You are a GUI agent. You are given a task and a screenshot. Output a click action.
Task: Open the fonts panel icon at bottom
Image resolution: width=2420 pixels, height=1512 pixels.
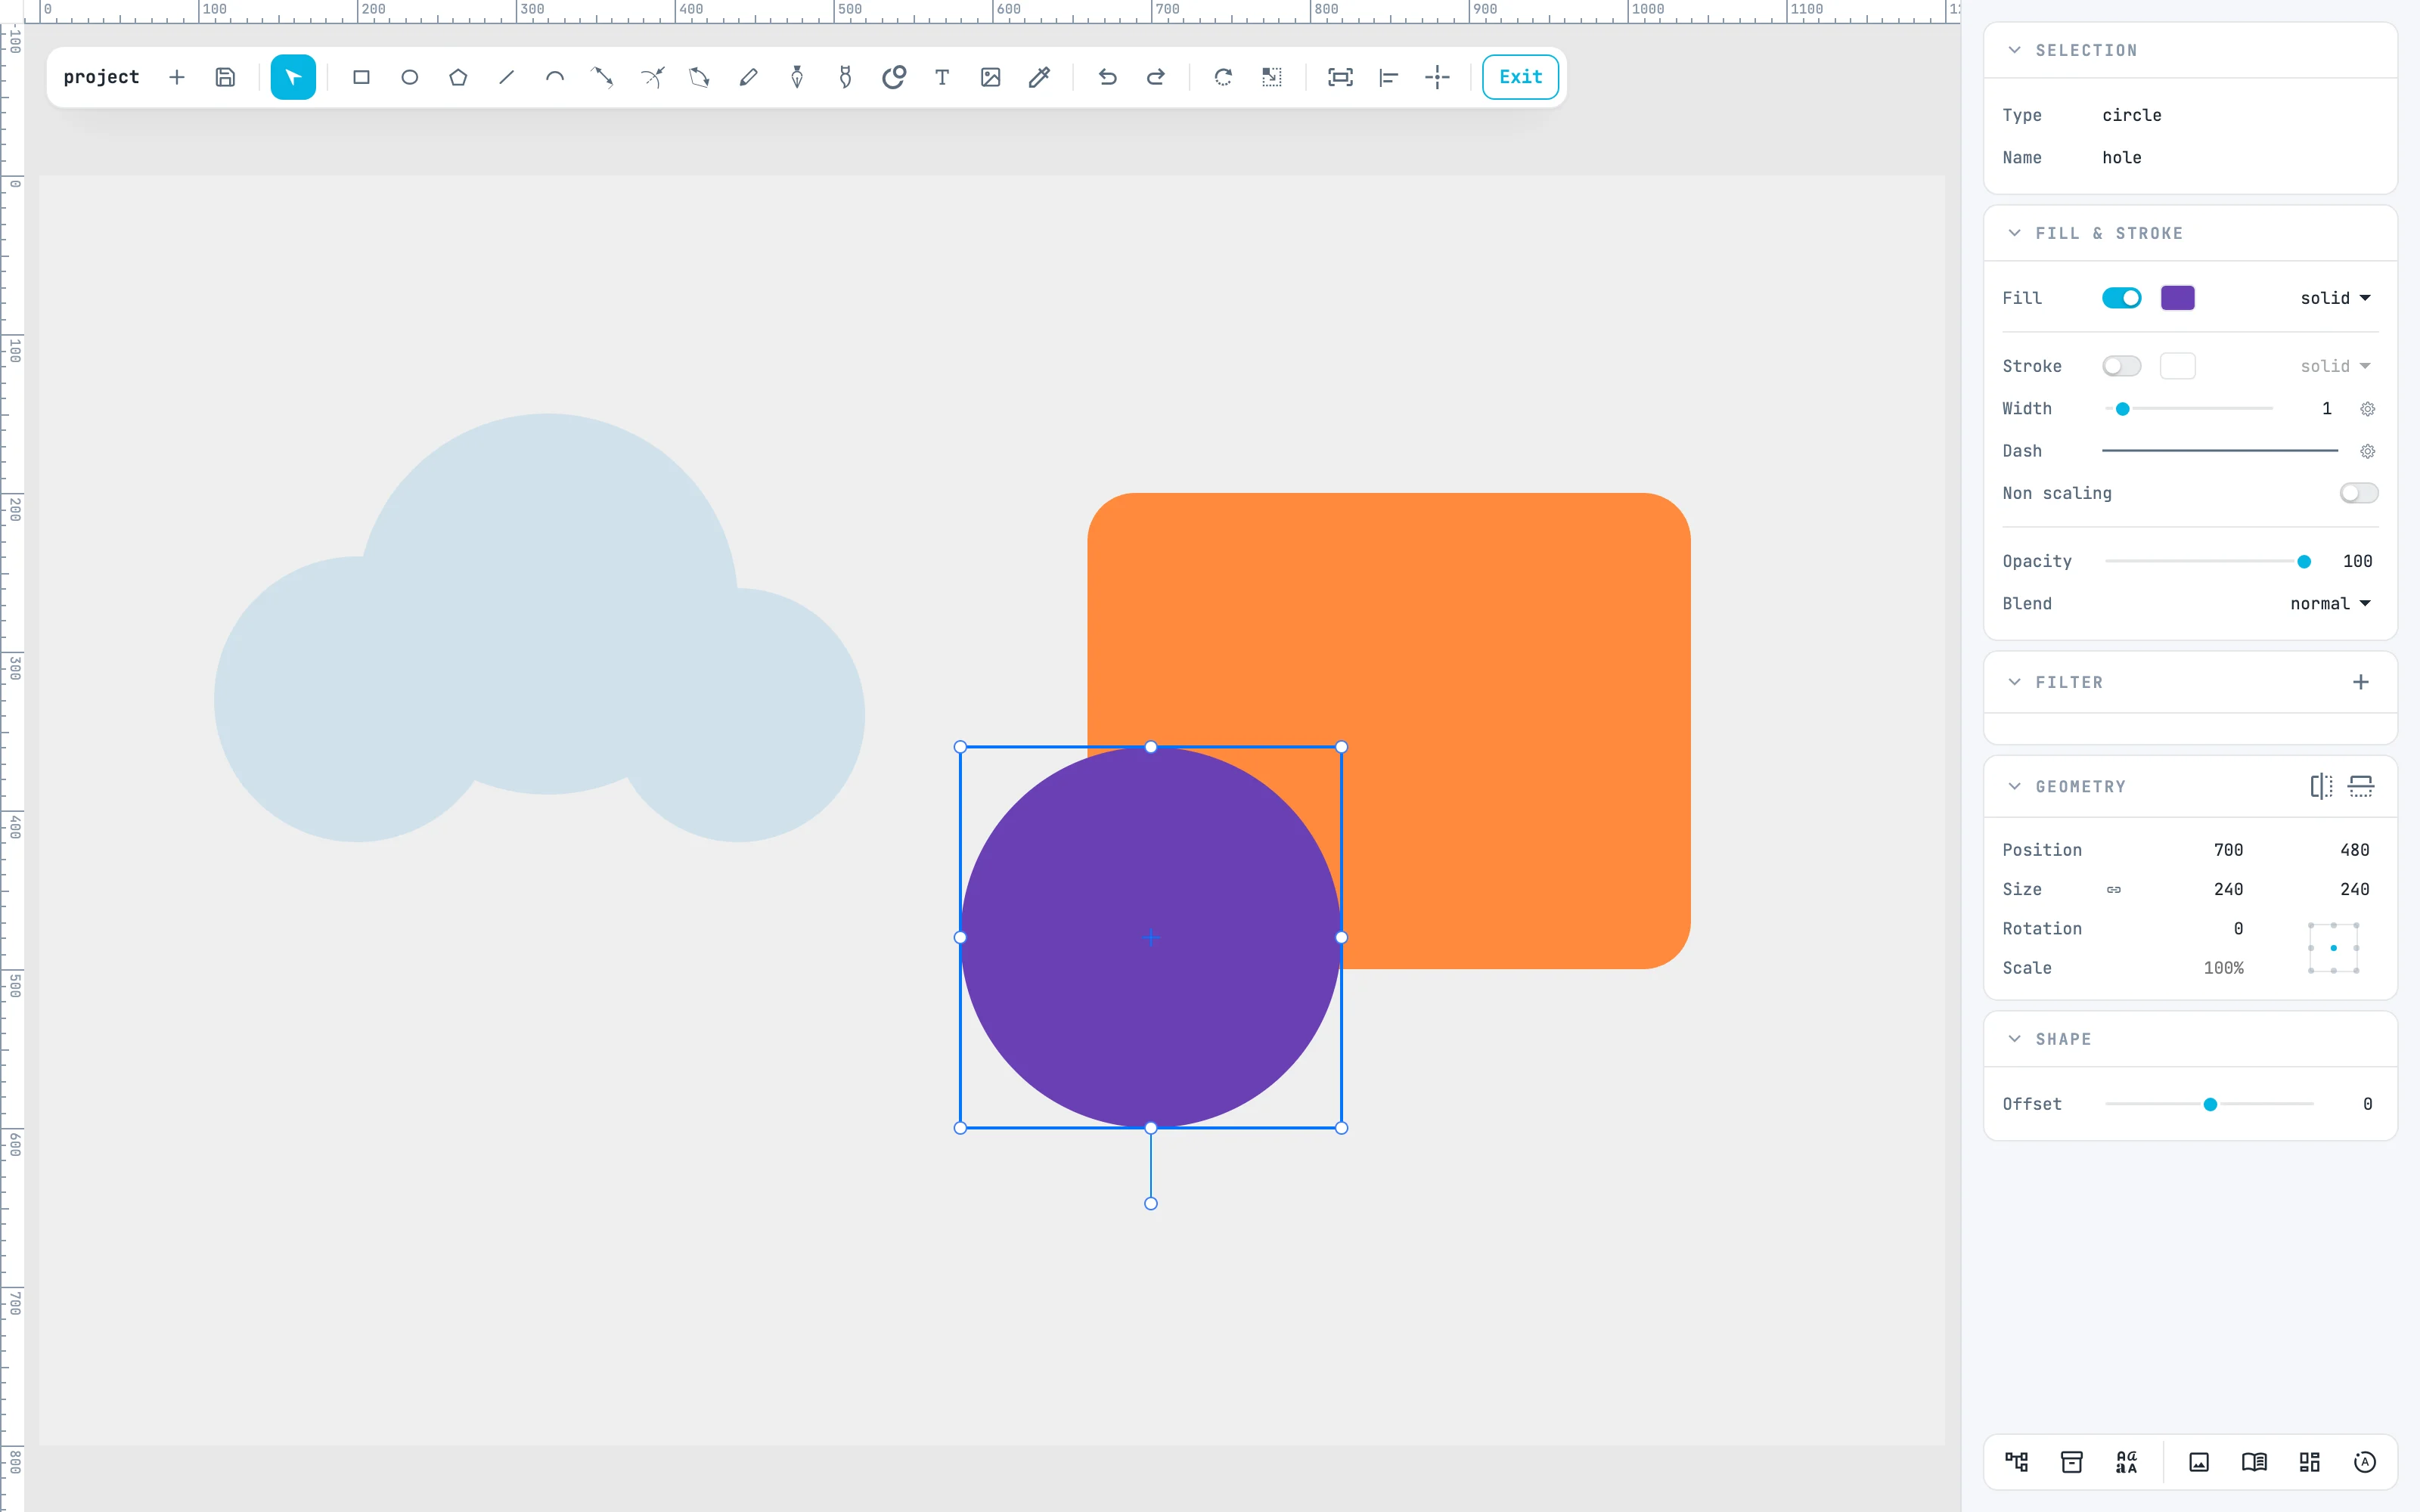click(2126, 1462)
